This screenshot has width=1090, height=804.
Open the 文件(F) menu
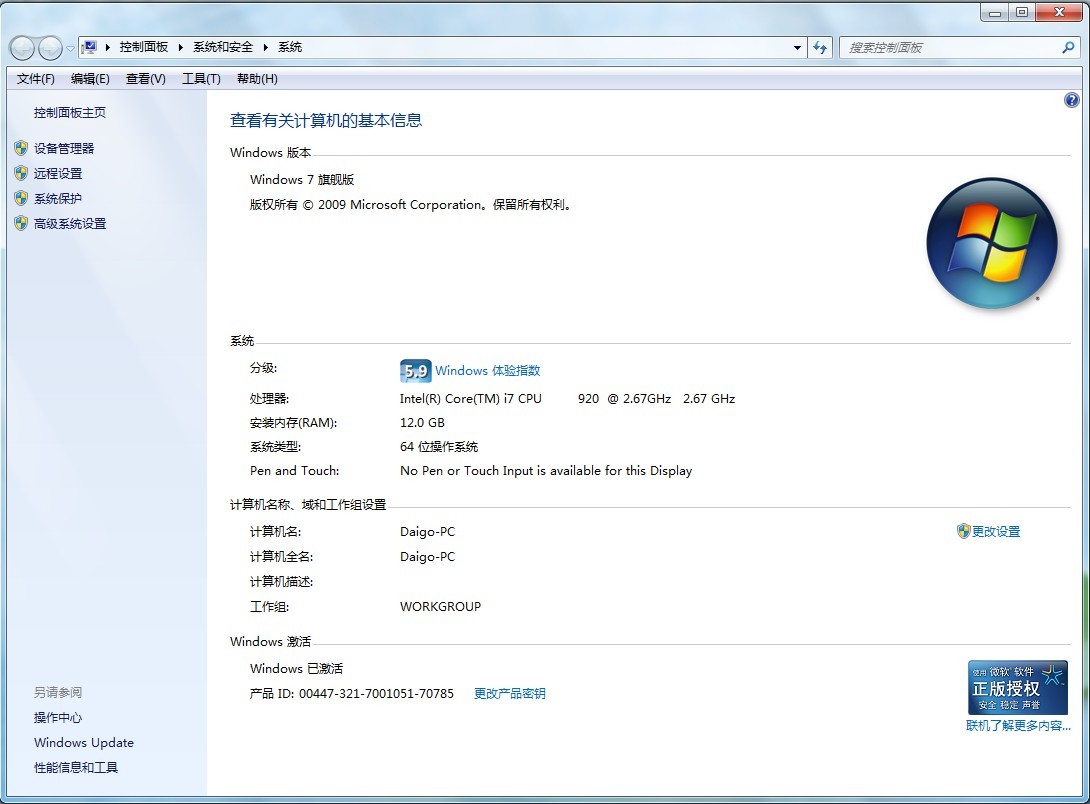(35, 79)
